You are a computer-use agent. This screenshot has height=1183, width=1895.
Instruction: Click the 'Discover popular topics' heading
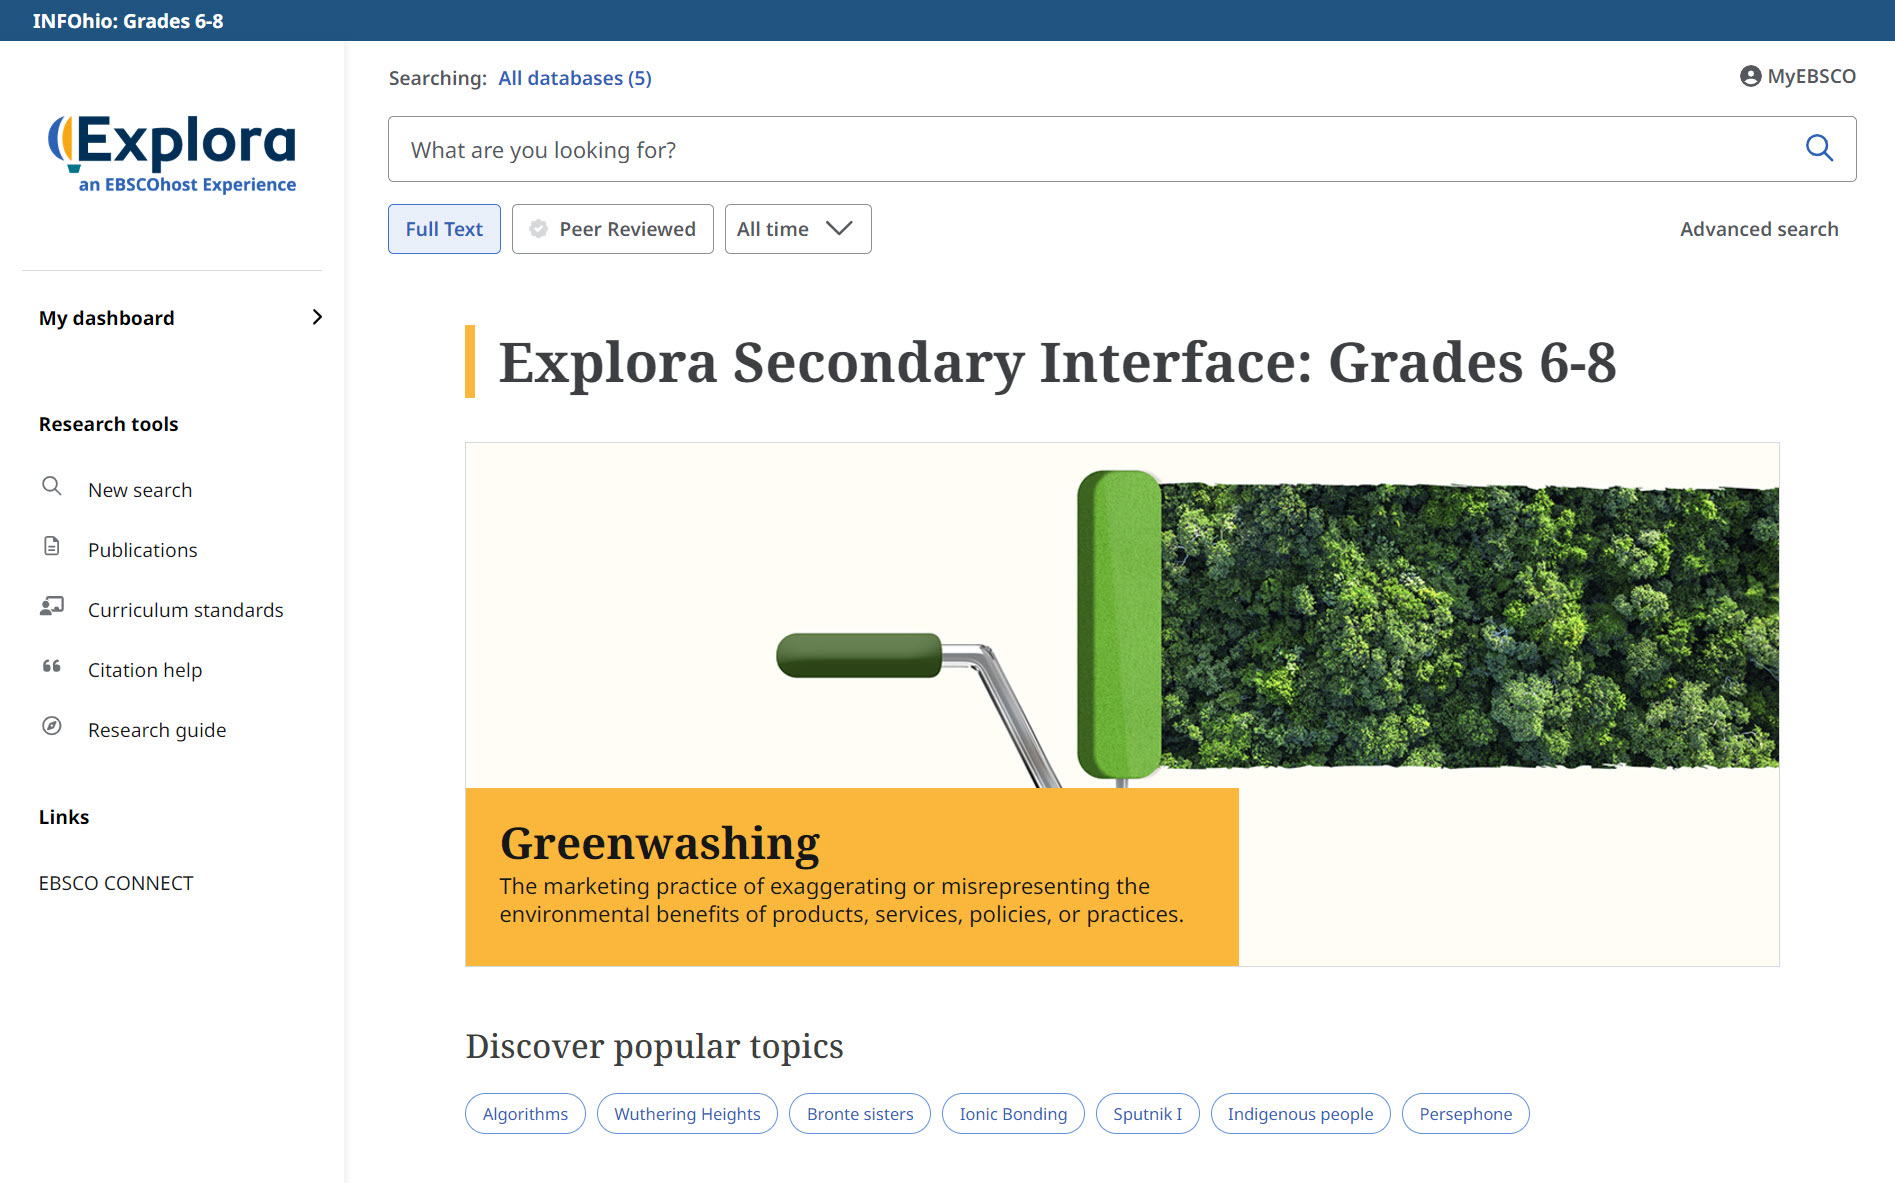tap(655, 1046)
